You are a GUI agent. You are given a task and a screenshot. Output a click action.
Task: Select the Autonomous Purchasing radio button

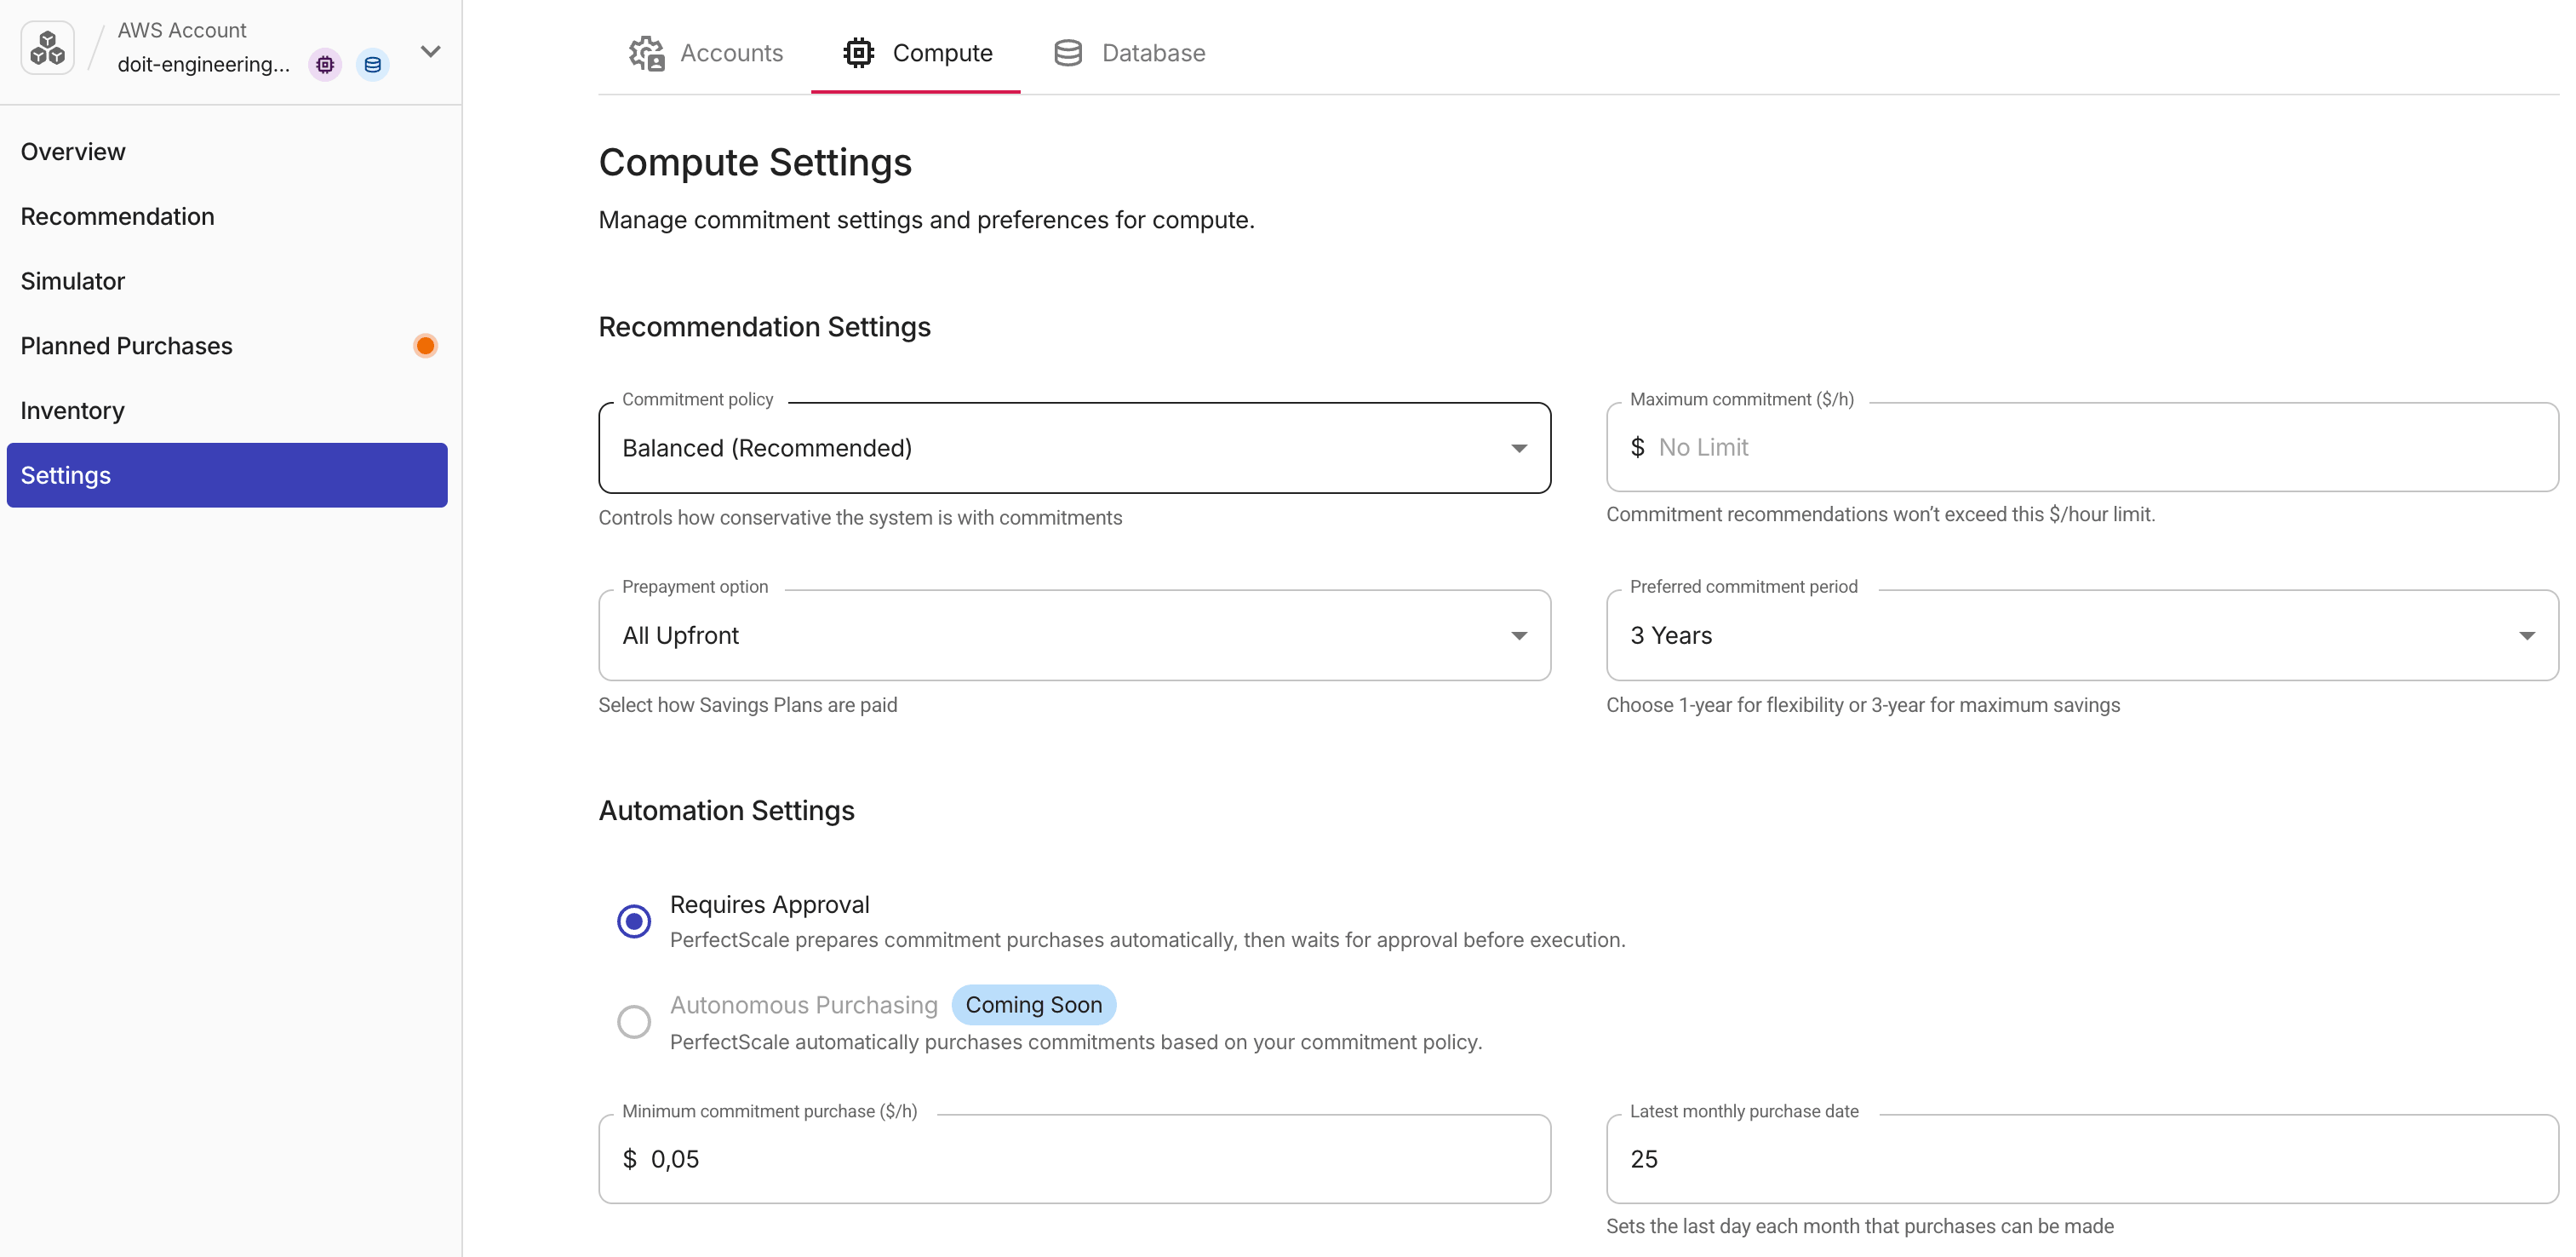(634, 1022)
